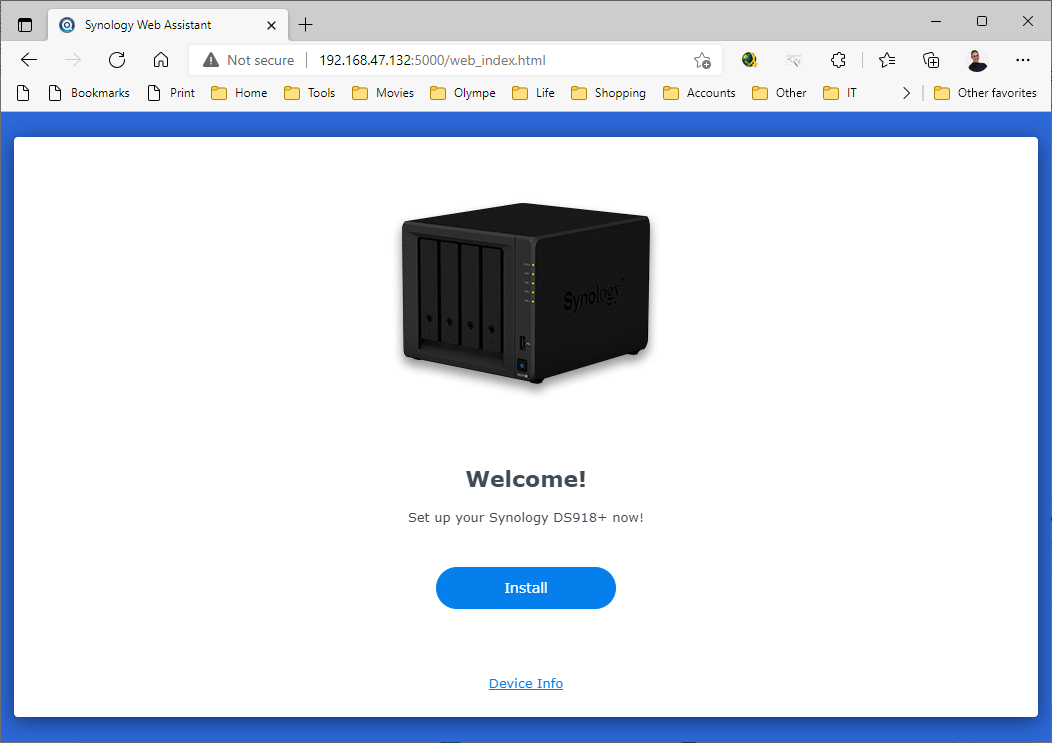Open the Tools bookmarks folder

coord(310,93)
